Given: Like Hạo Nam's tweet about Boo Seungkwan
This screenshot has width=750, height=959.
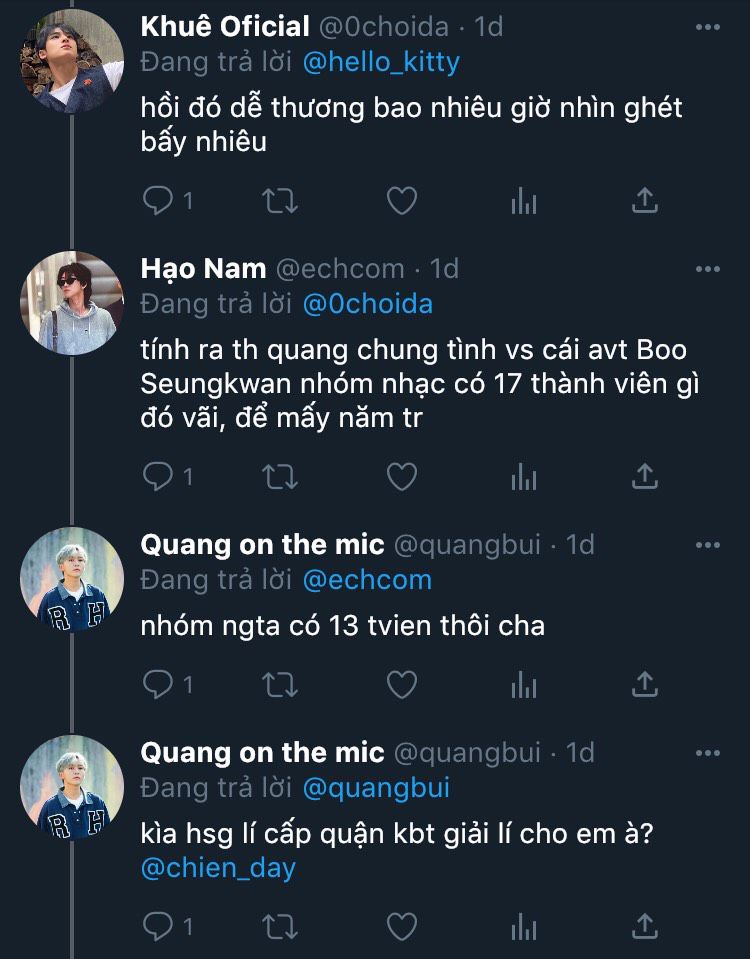Looking at the screenshot, I should 401,477.
